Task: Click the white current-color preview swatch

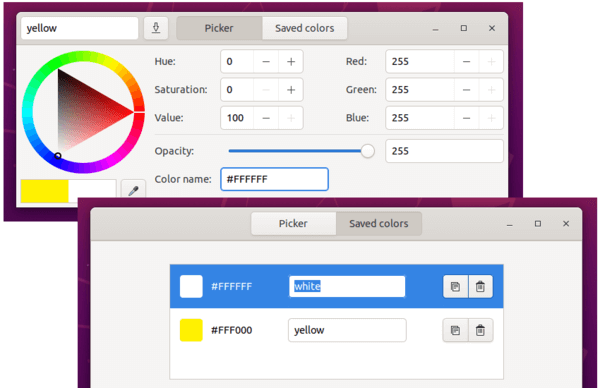Action: 92,191
